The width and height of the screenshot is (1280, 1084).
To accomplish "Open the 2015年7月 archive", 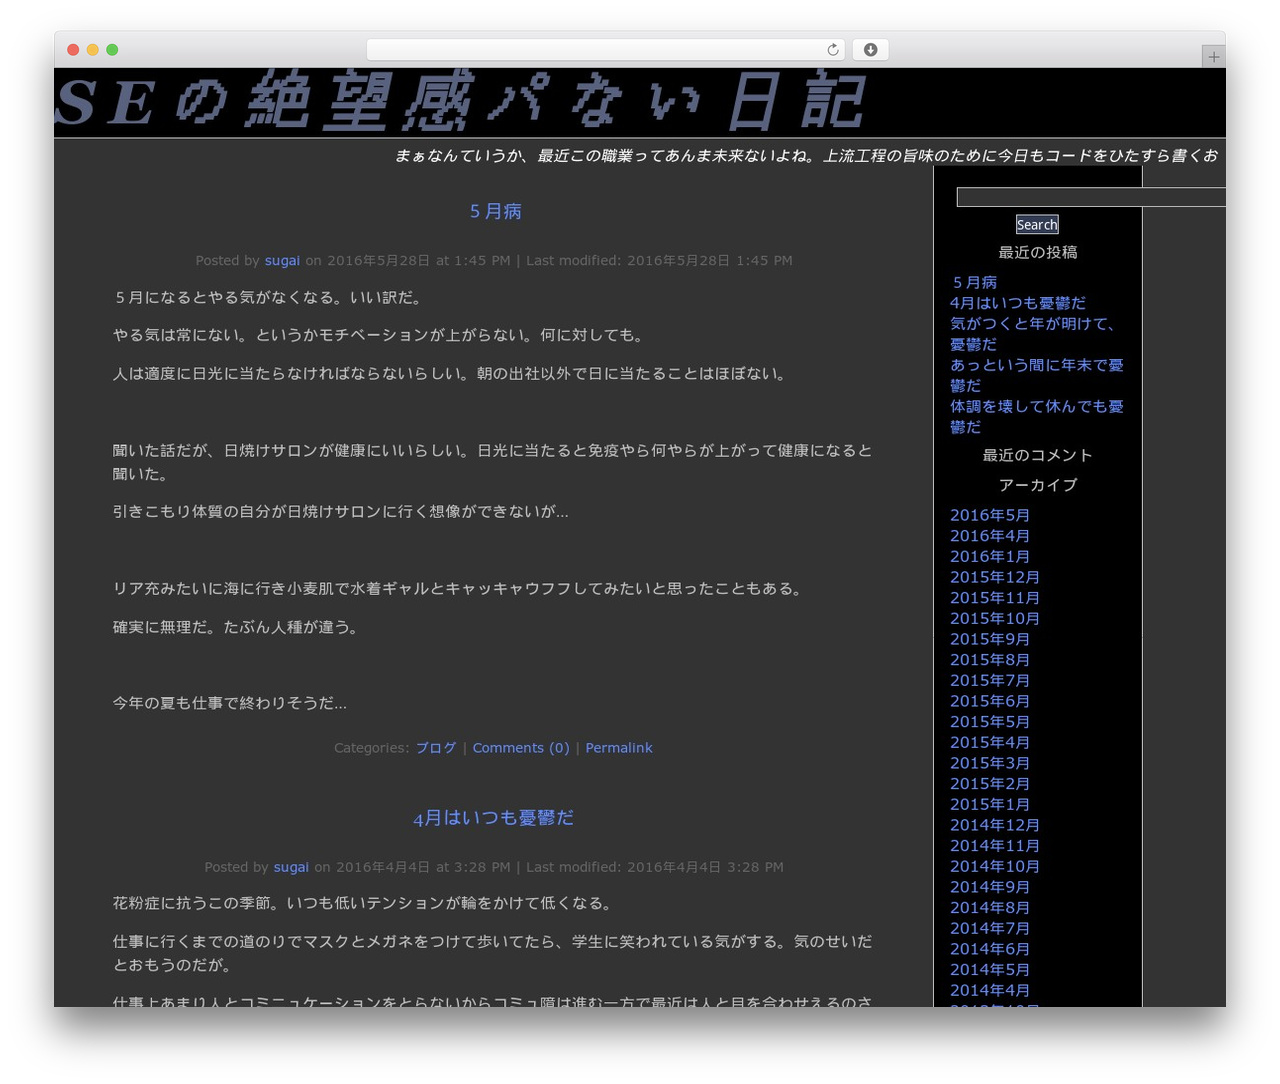I will [x=990, y=681].
